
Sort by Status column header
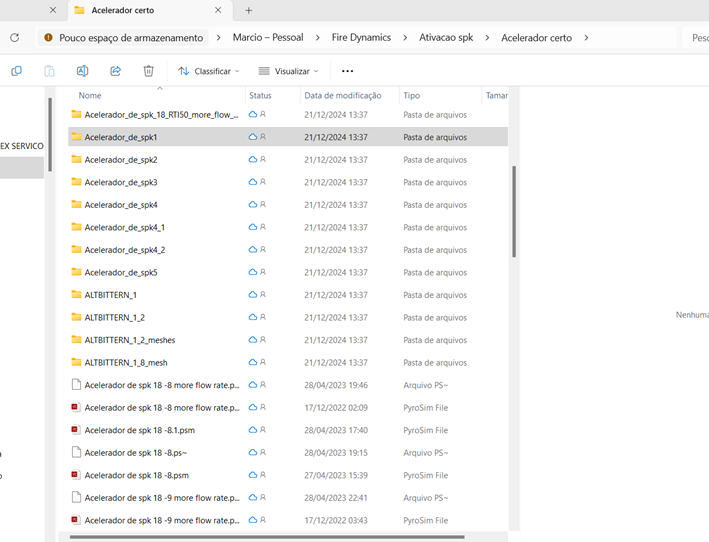coord(260,95)
